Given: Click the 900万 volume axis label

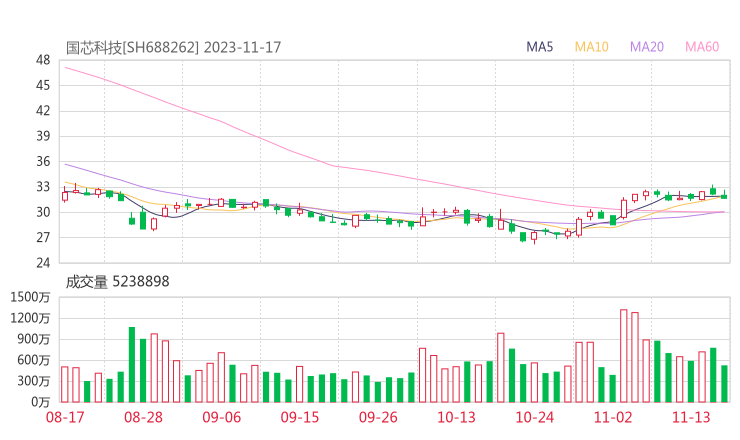Looking at the screenshot, I should coord(34,339).
